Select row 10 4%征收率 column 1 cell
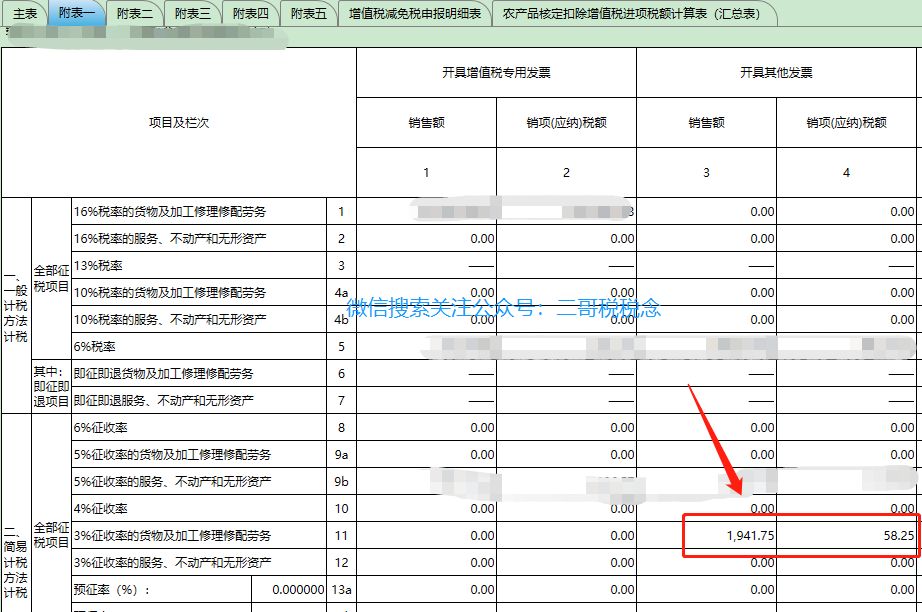Image resolution: width=922 pixels, height=612 pixels. (426, 509)
